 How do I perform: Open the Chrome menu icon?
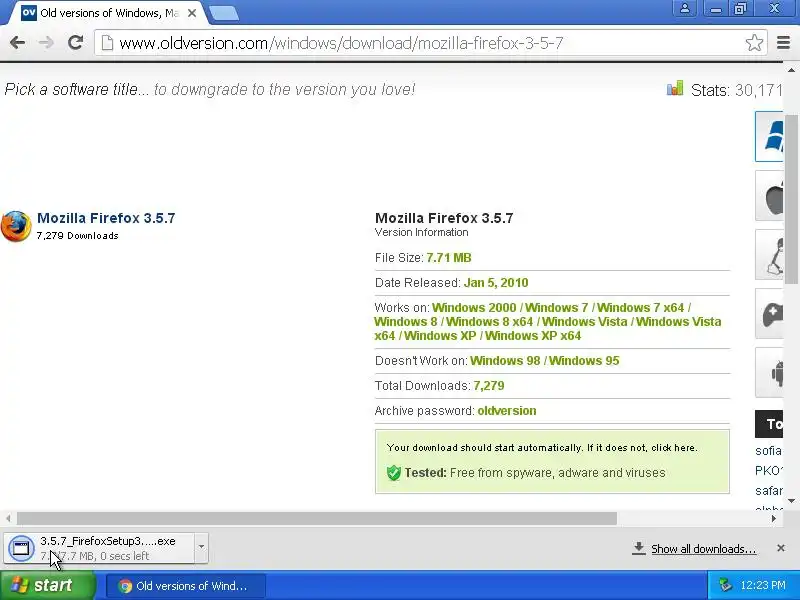(783, 43)
